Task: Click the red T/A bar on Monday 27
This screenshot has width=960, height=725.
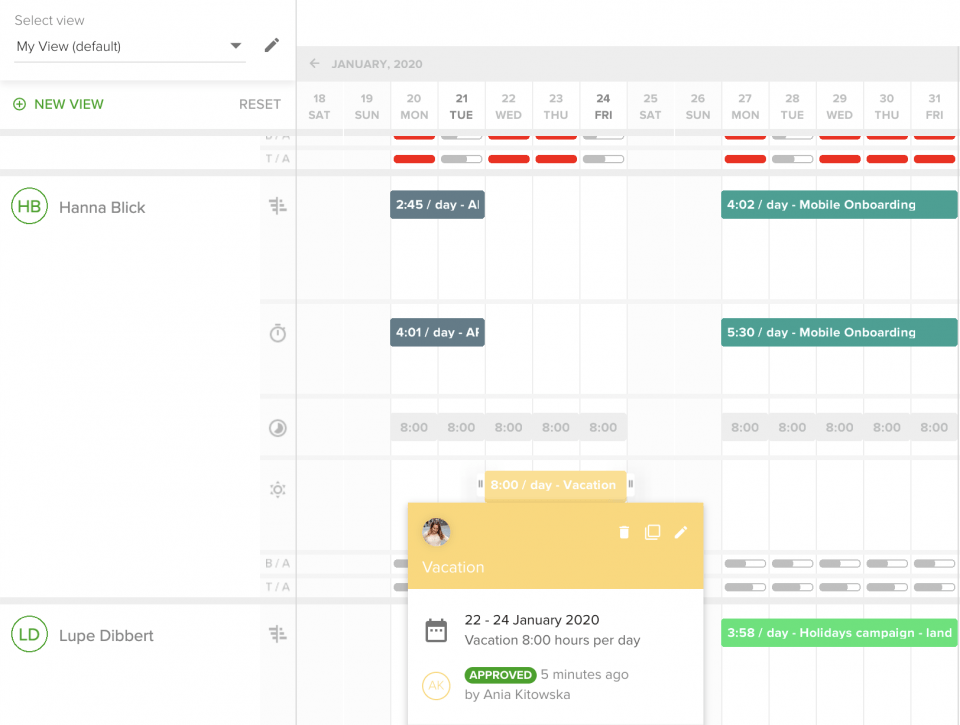Action: (x=745, y=159)
